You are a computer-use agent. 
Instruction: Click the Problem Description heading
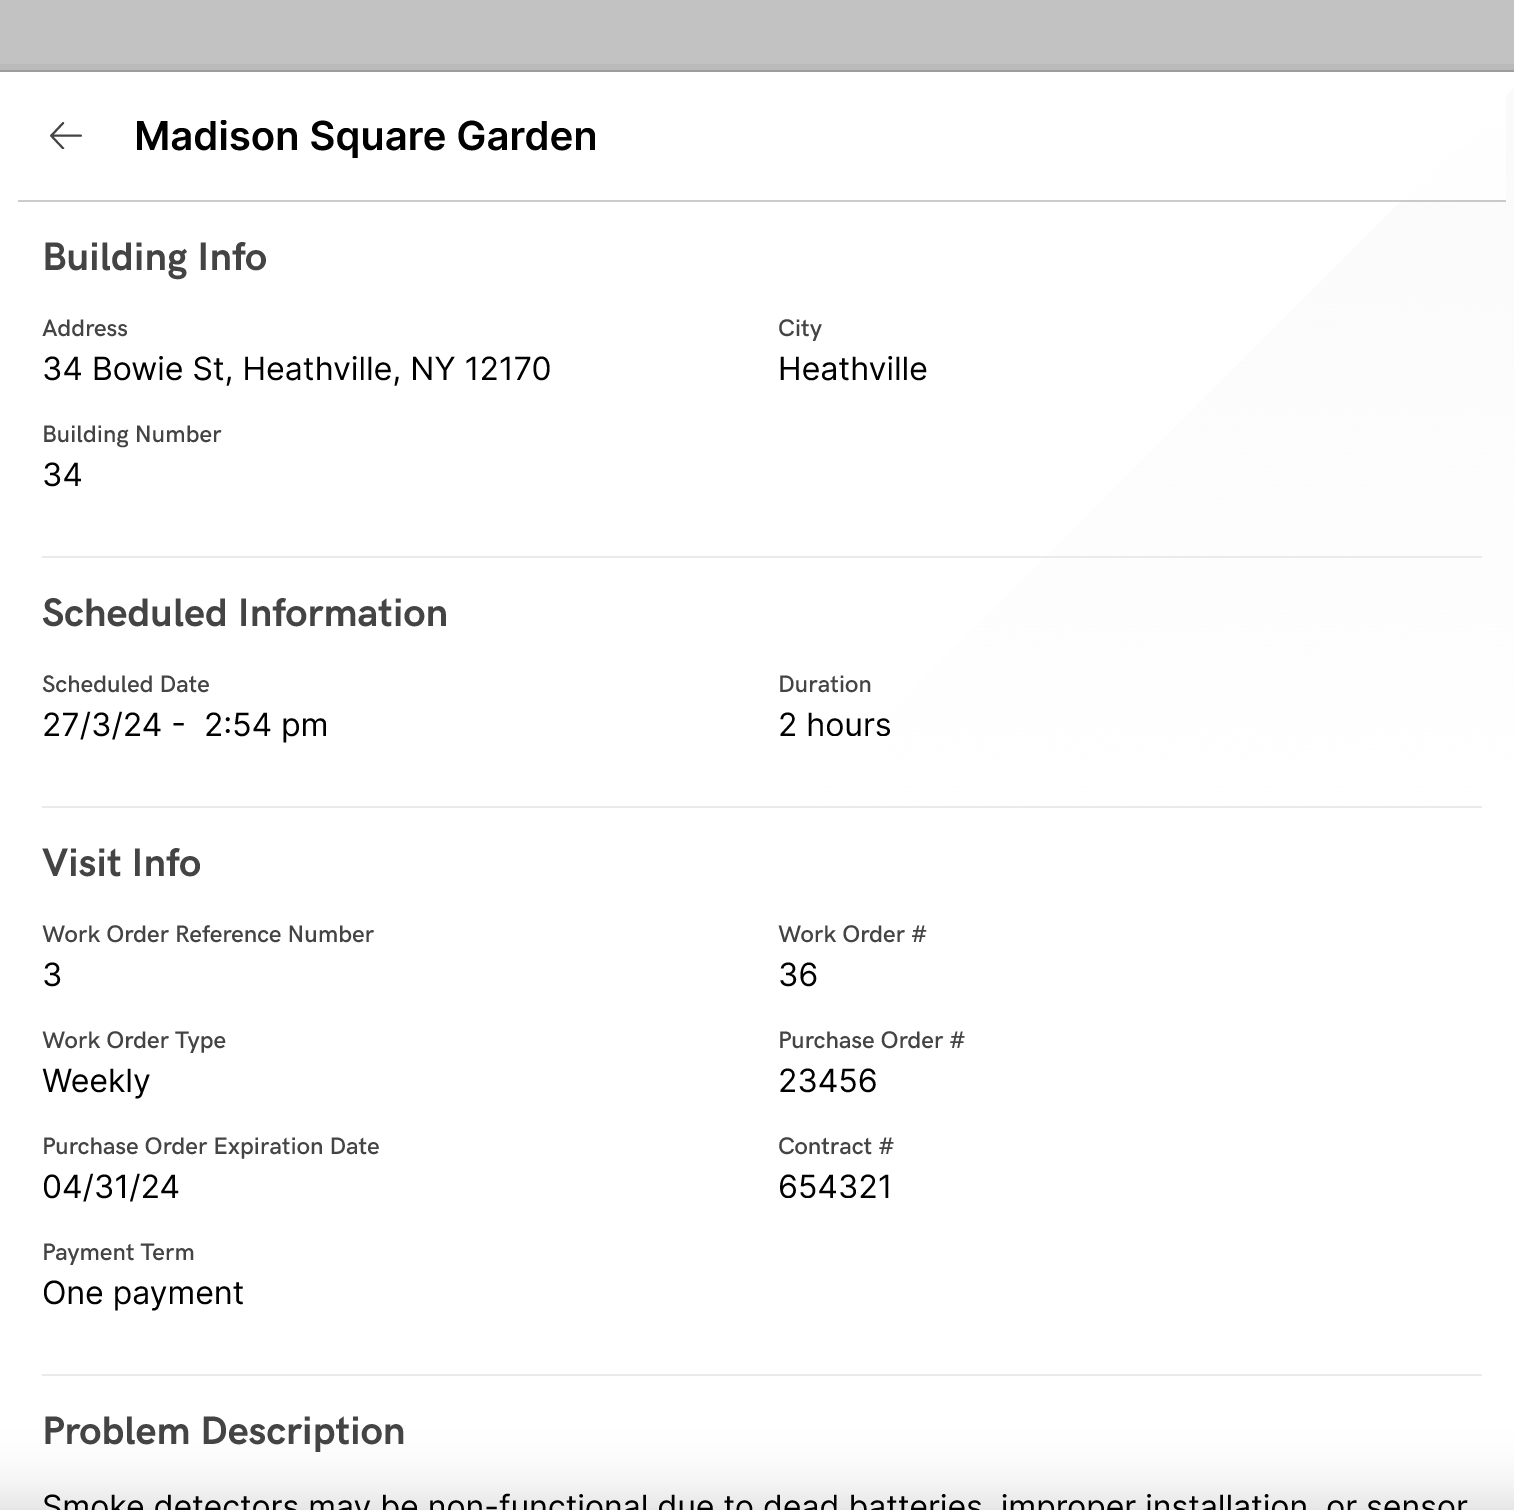pyautogui.click(x=223, y=1431)
